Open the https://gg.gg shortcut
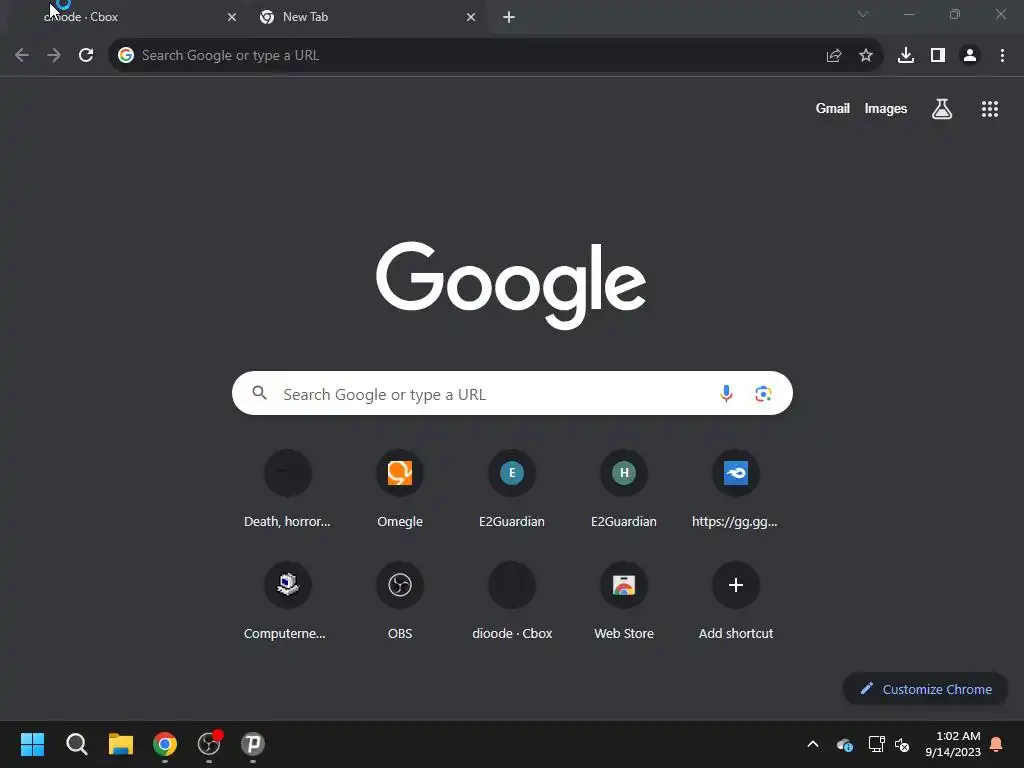This screenshot has height=768, width=1024. tap(735, 488)
